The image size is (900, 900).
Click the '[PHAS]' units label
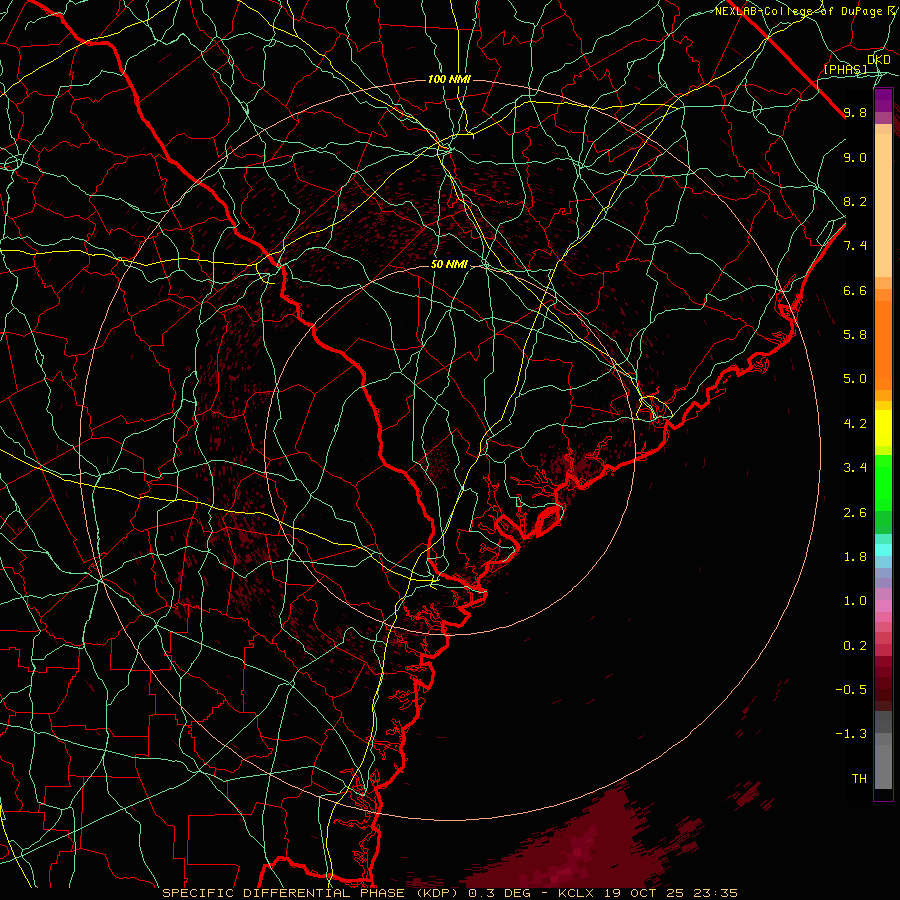[x=845, y=69]
